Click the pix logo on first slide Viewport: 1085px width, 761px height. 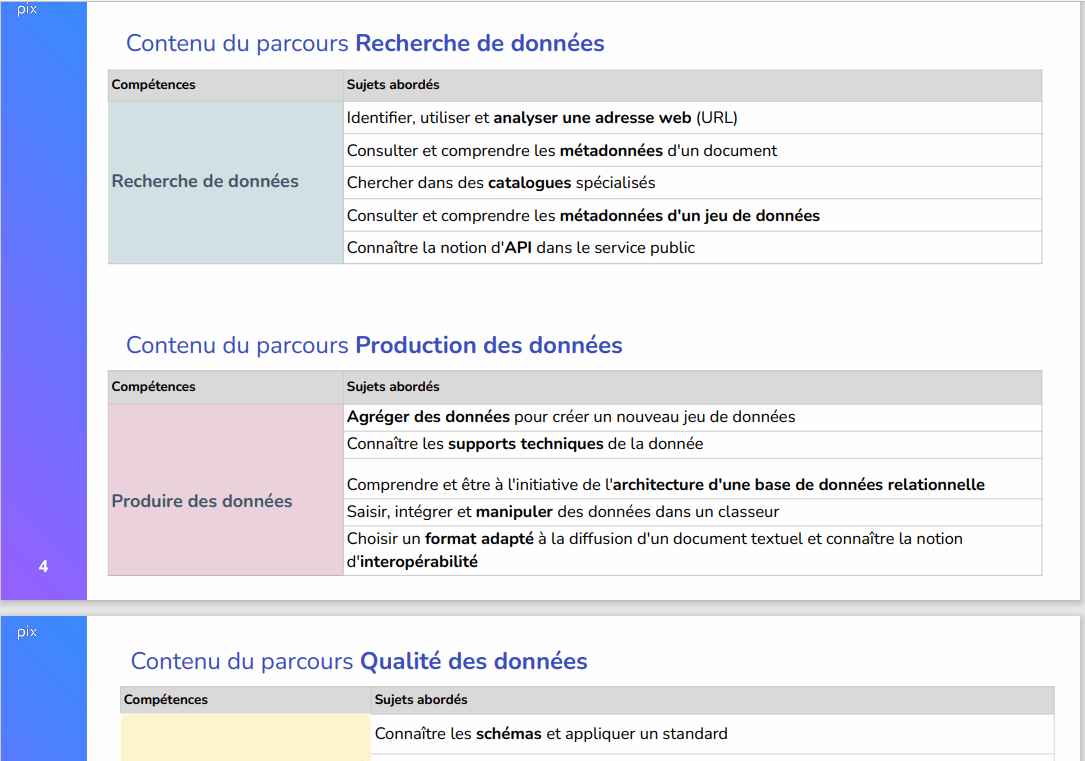[x=27, y=9]
